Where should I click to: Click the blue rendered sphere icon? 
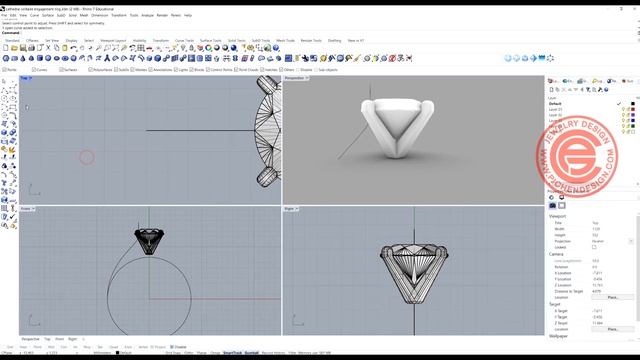click(x=234, y=48)
